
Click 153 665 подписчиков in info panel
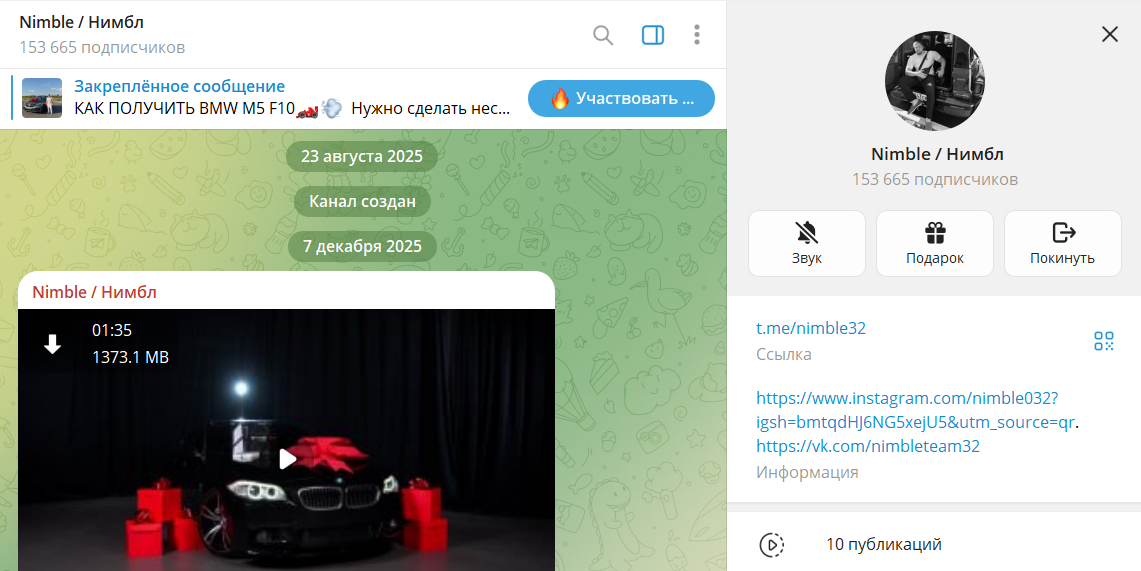935,179
